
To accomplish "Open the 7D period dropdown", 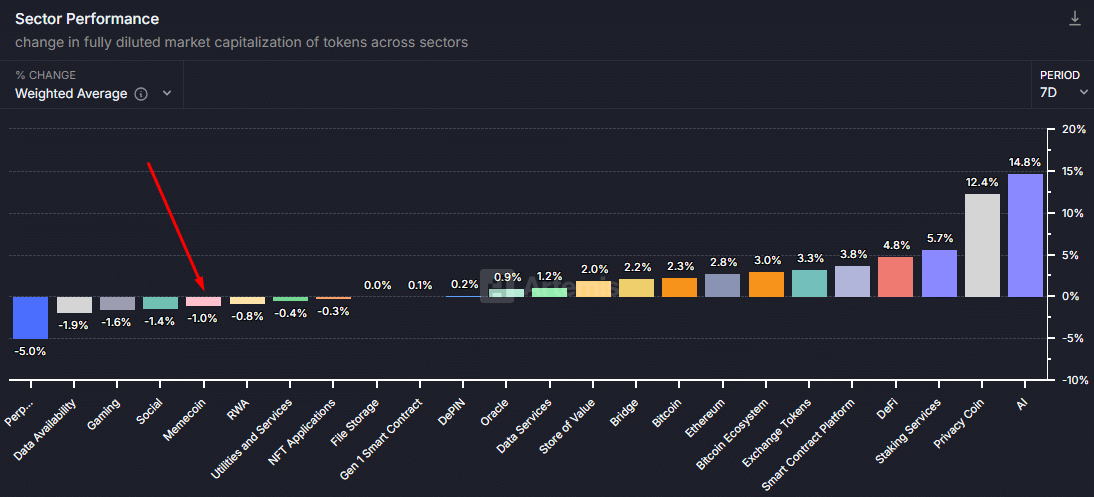I will pos(1064,92).
